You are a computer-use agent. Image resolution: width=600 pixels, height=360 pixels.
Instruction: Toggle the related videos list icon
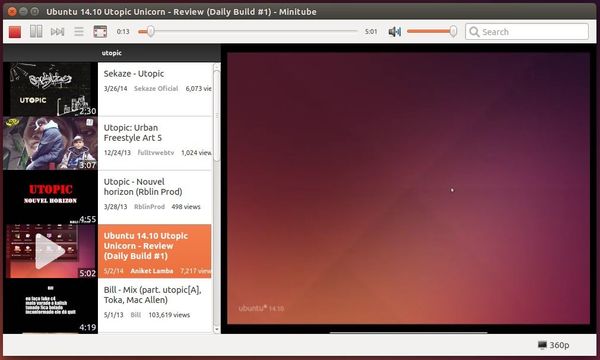pyautogui.click(x=79, y=31)
